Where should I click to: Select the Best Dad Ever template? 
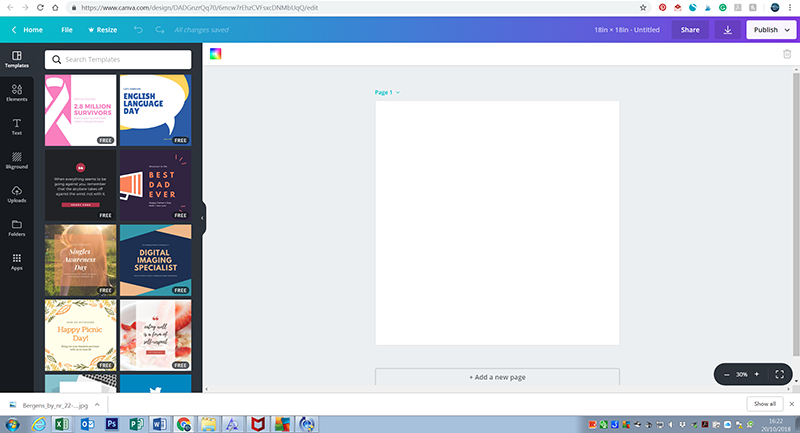click(155, 185)
